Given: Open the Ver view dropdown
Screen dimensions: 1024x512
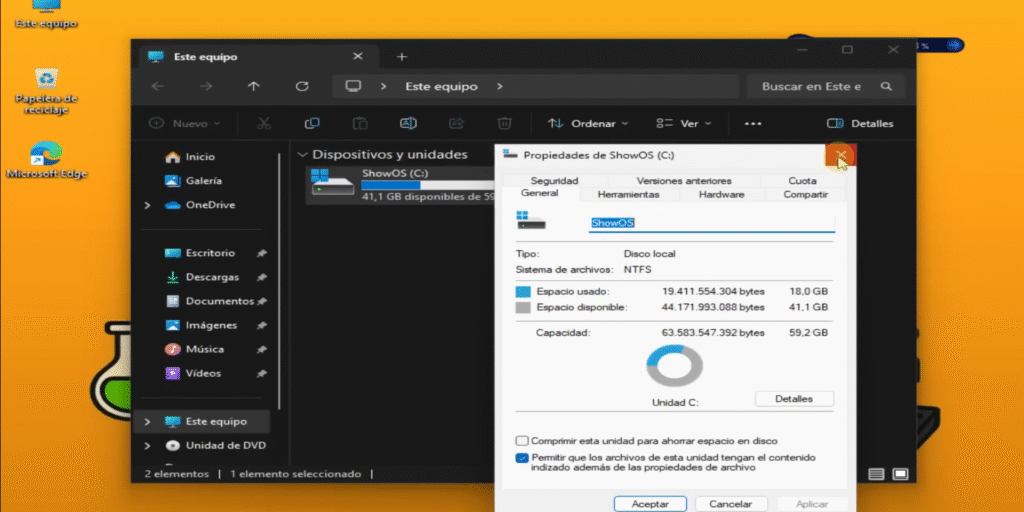Looking at the screenshot, I should tap(684, 124).
